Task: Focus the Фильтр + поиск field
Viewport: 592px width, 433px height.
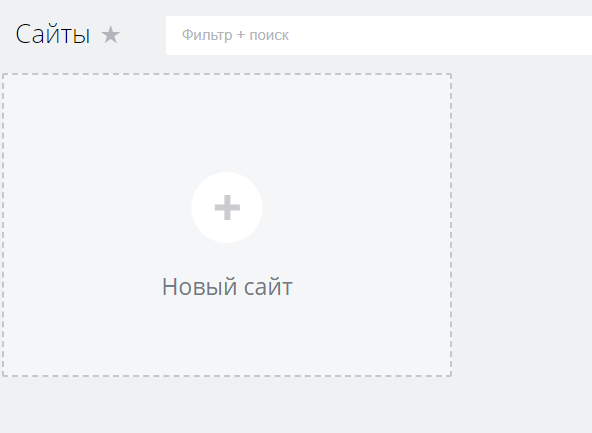Action: click(x=379, y=35)
